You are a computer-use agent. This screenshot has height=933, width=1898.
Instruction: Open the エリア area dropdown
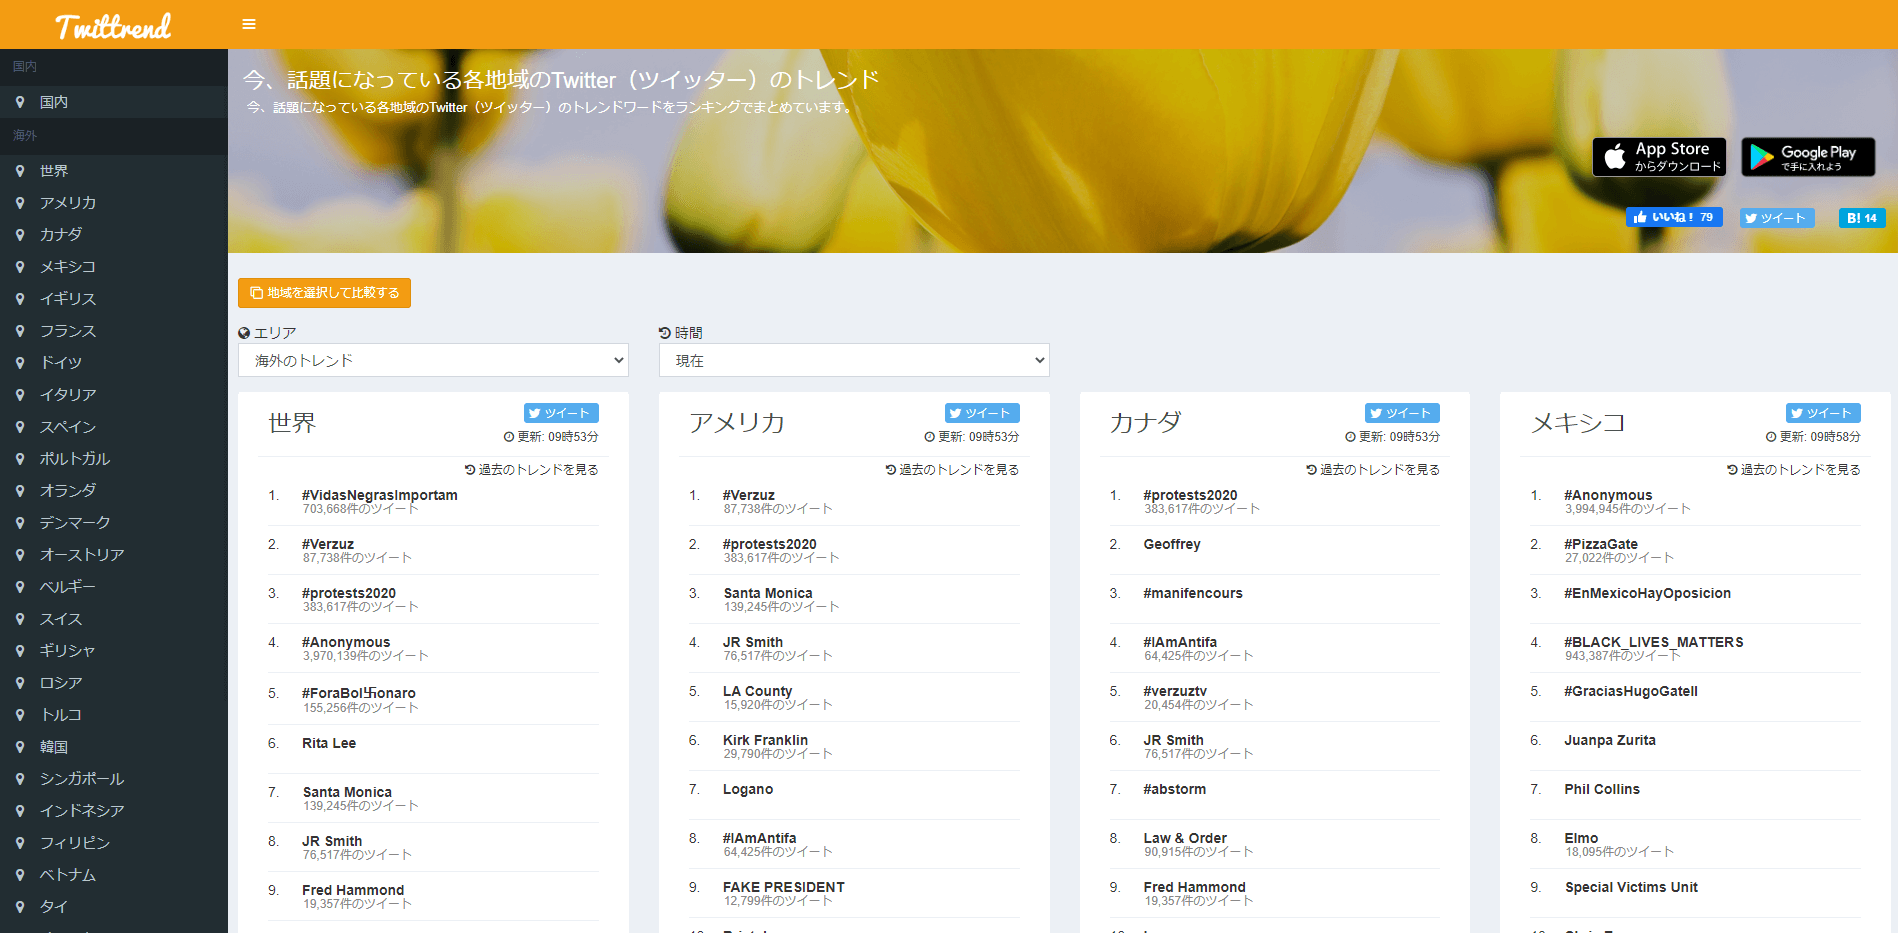(433, 360)
